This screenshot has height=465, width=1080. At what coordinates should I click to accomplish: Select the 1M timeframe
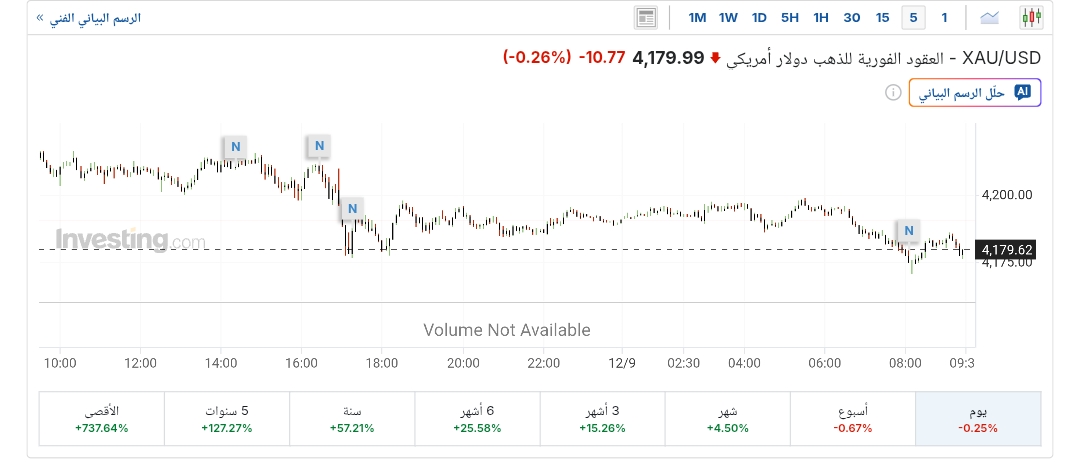pyautogui.click(x=697, y=17)
